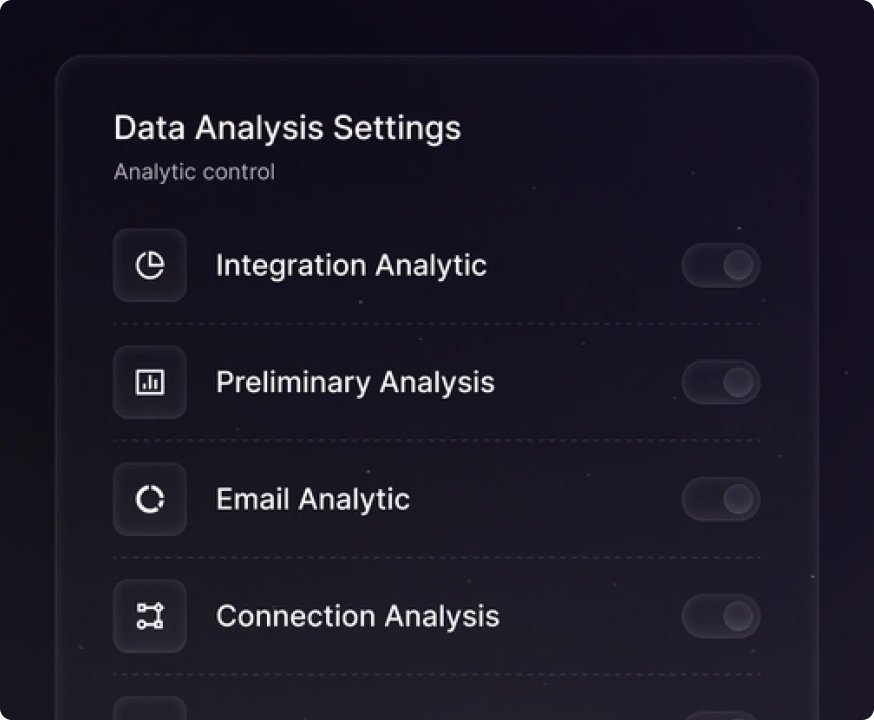
Task: Toggle the cut-off switch at the card bottom
Action: [x=721, y=715]
